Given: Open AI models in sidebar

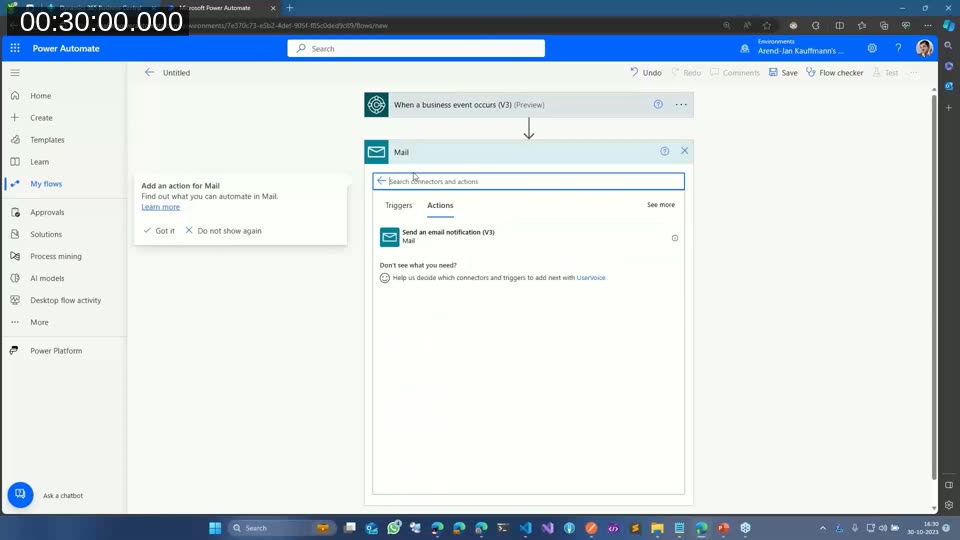Looking at the screenshot, I should point(47,279).
